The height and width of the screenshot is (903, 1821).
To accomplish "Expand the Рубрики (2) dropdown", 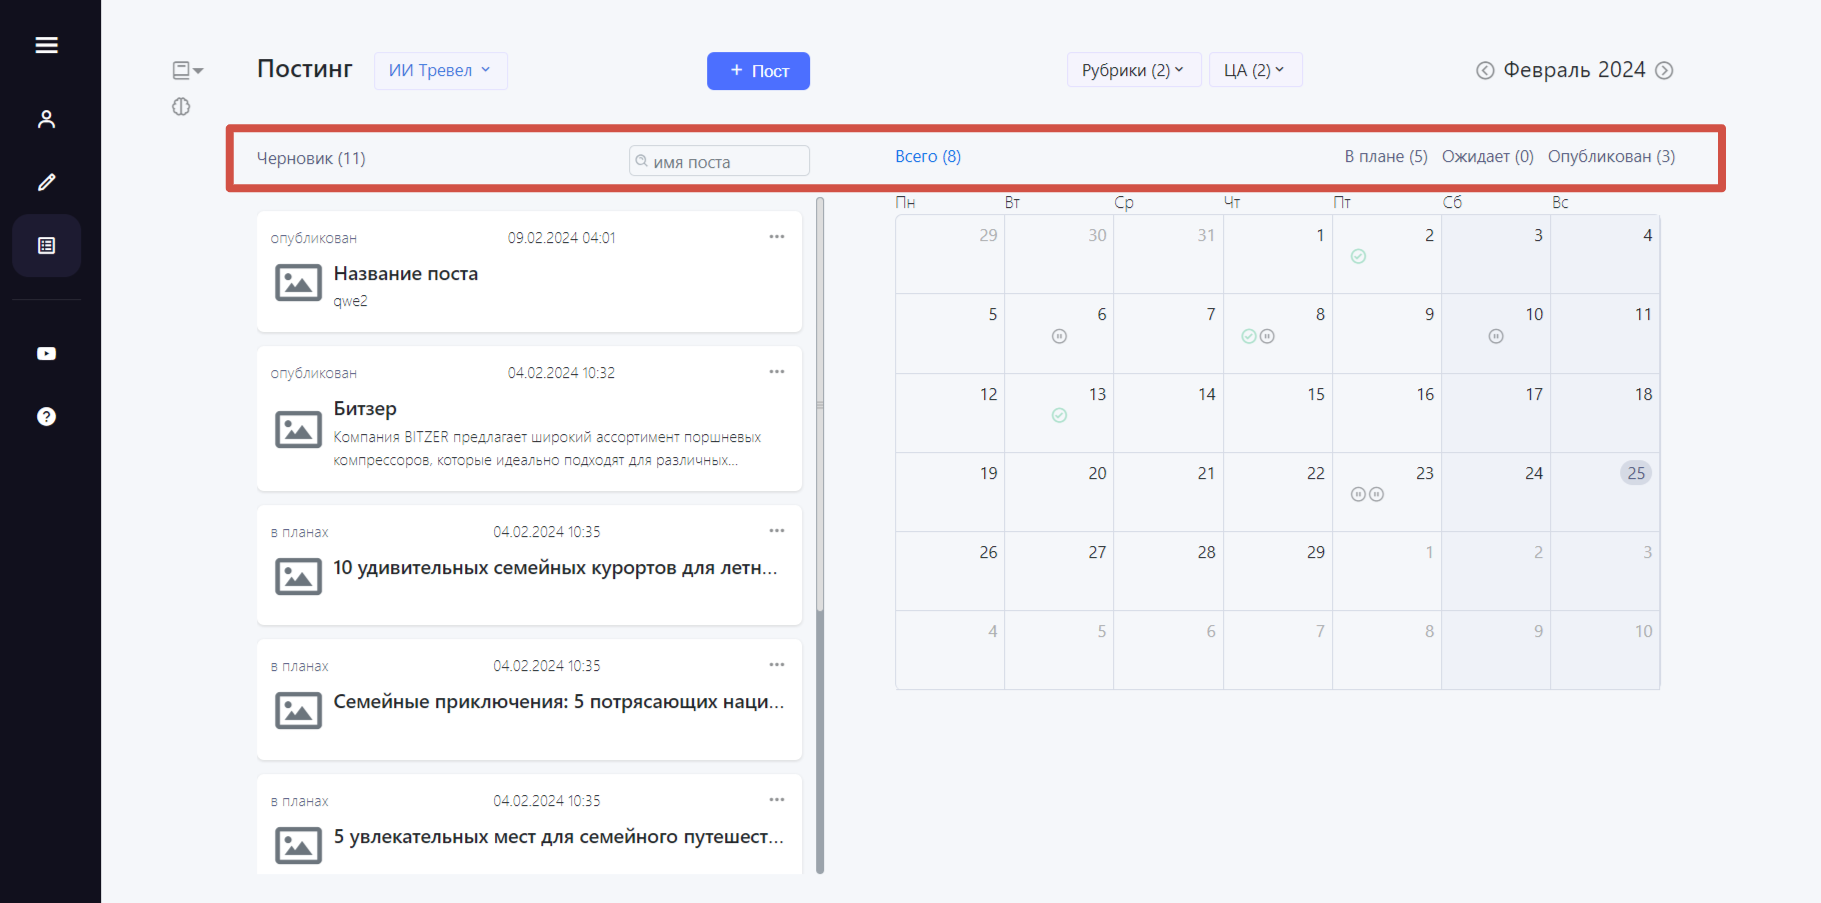I will tap(1133, 70).
